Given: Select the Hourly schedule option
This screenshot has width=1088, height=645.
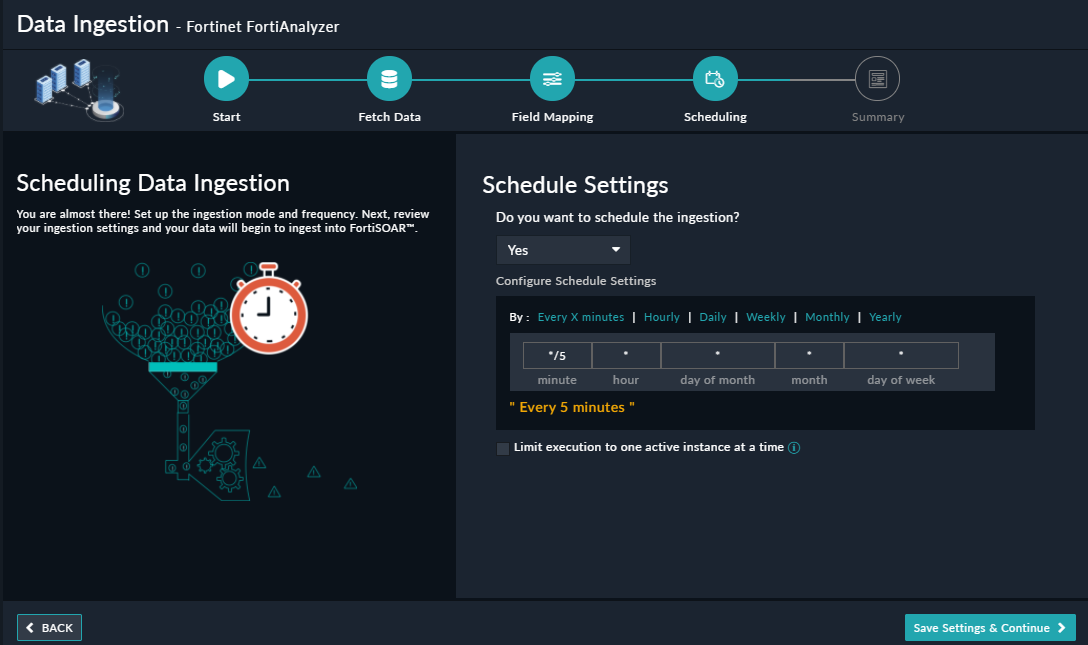Looking at the screenshot, I should tap(661, 317).
